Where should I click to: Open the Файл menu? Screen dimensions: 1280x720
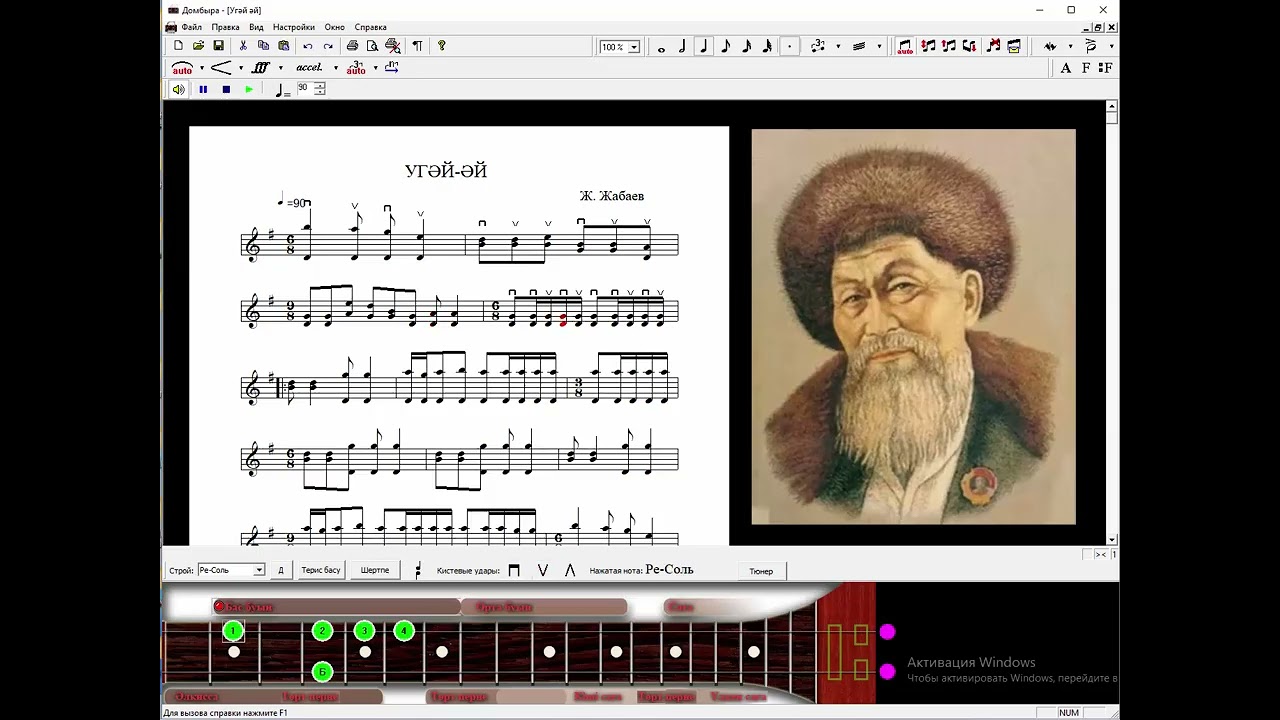coord(192,27)
